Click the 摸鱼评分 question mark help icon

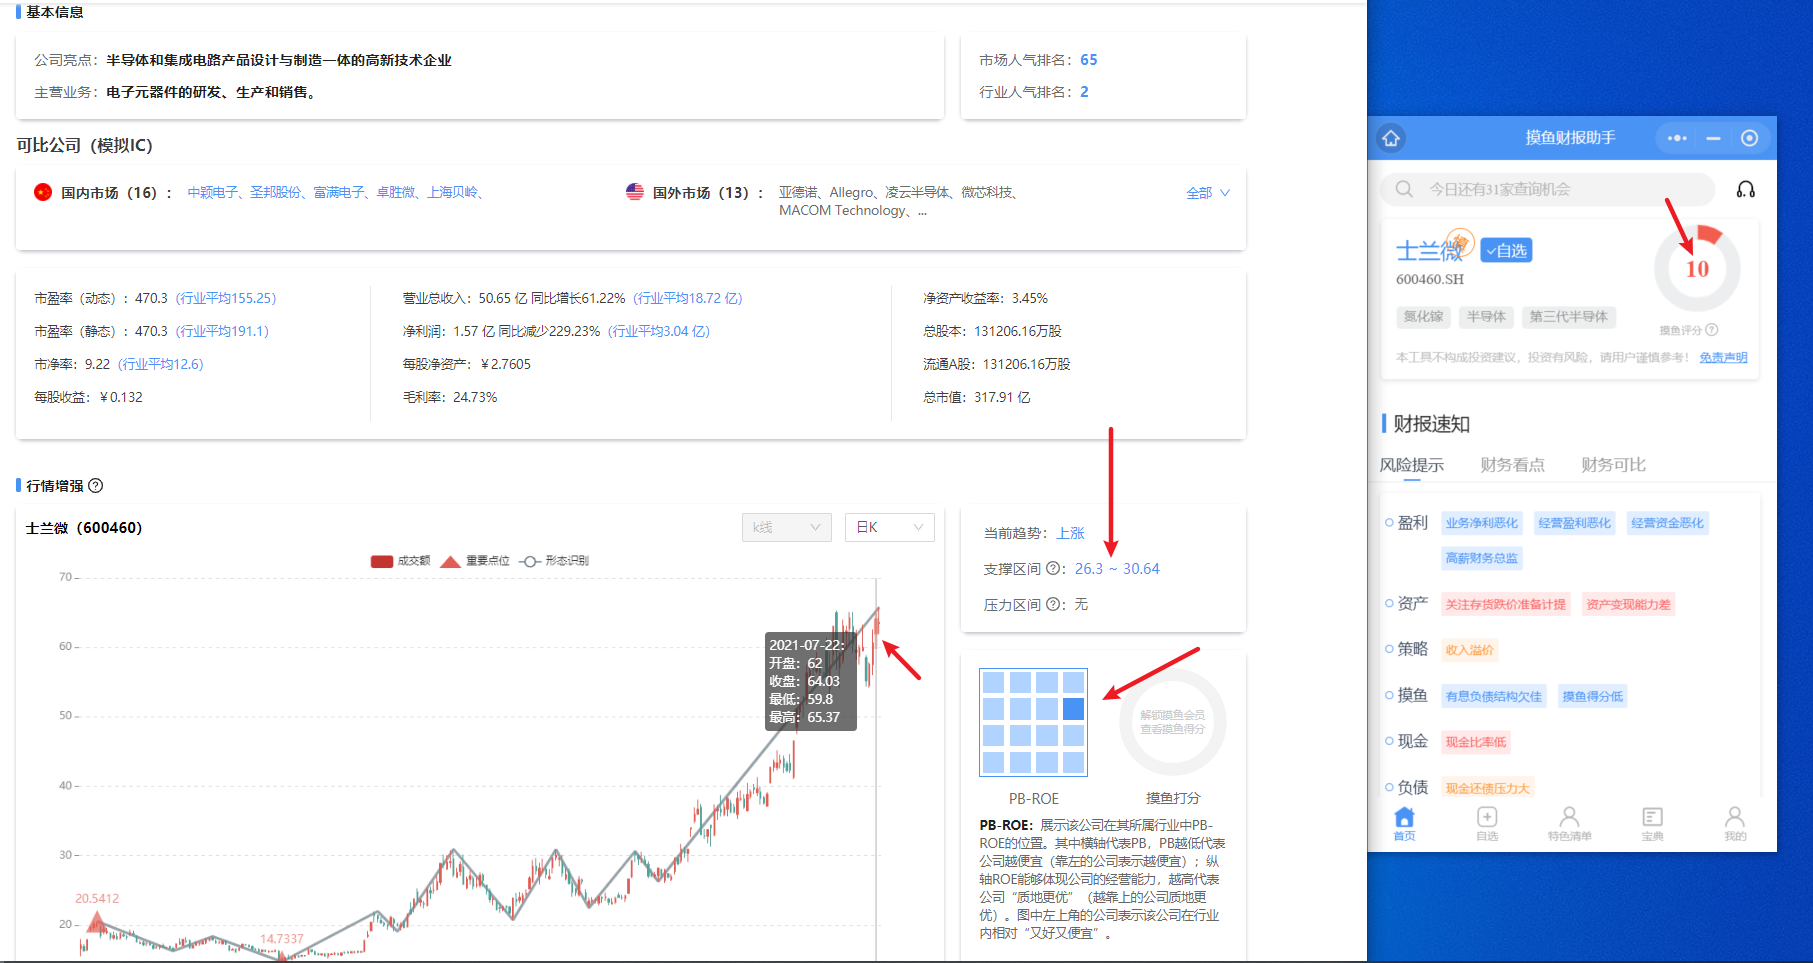click(1712, 330)
